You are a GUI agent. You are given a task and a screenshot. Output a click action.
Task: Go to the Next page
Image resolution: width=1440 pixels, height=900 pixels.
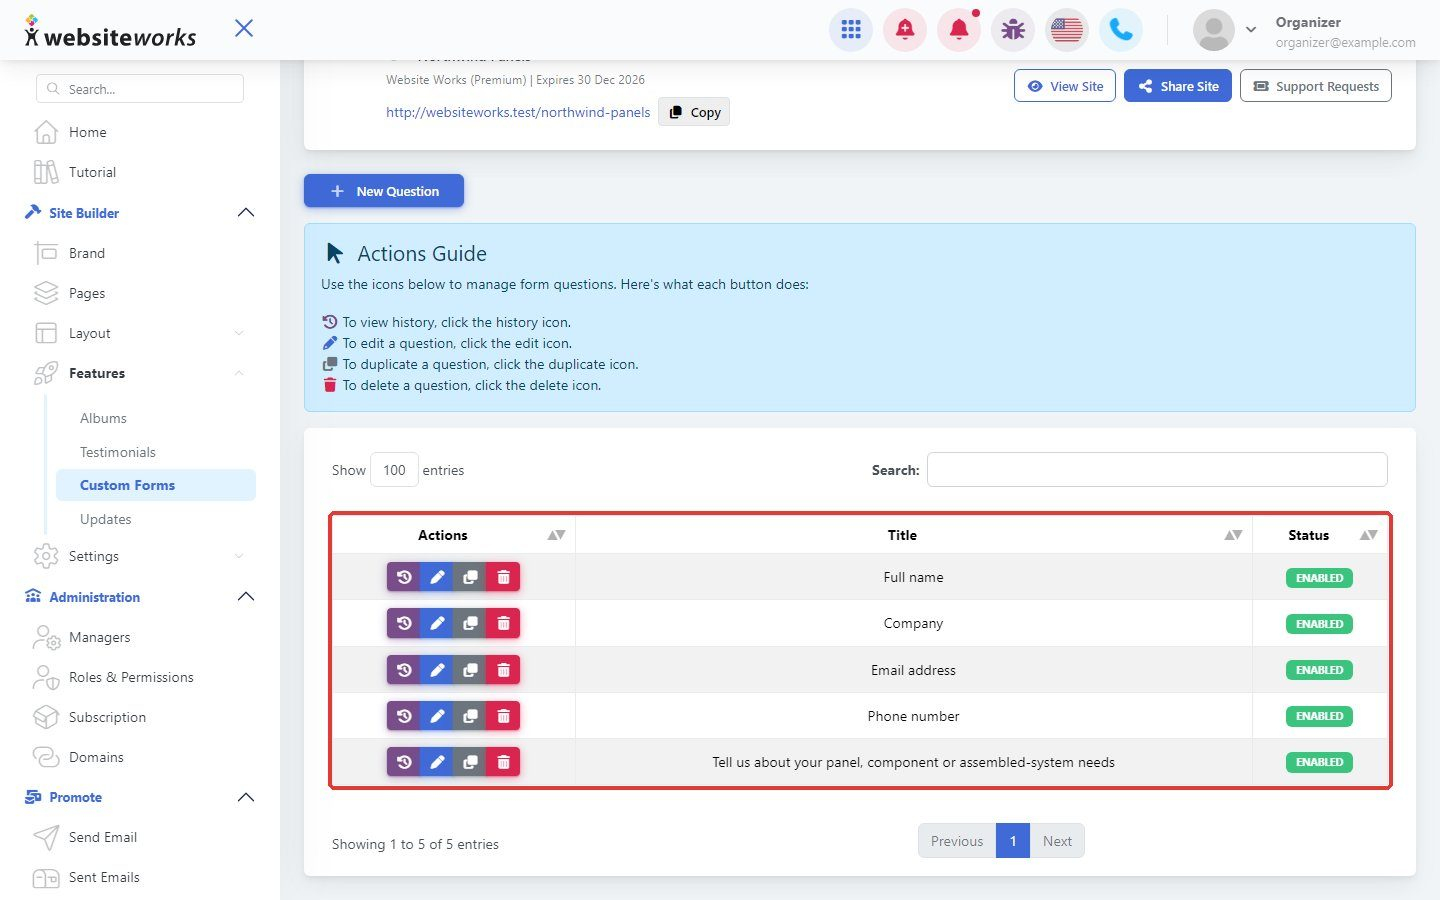(x=1057, y=841)
